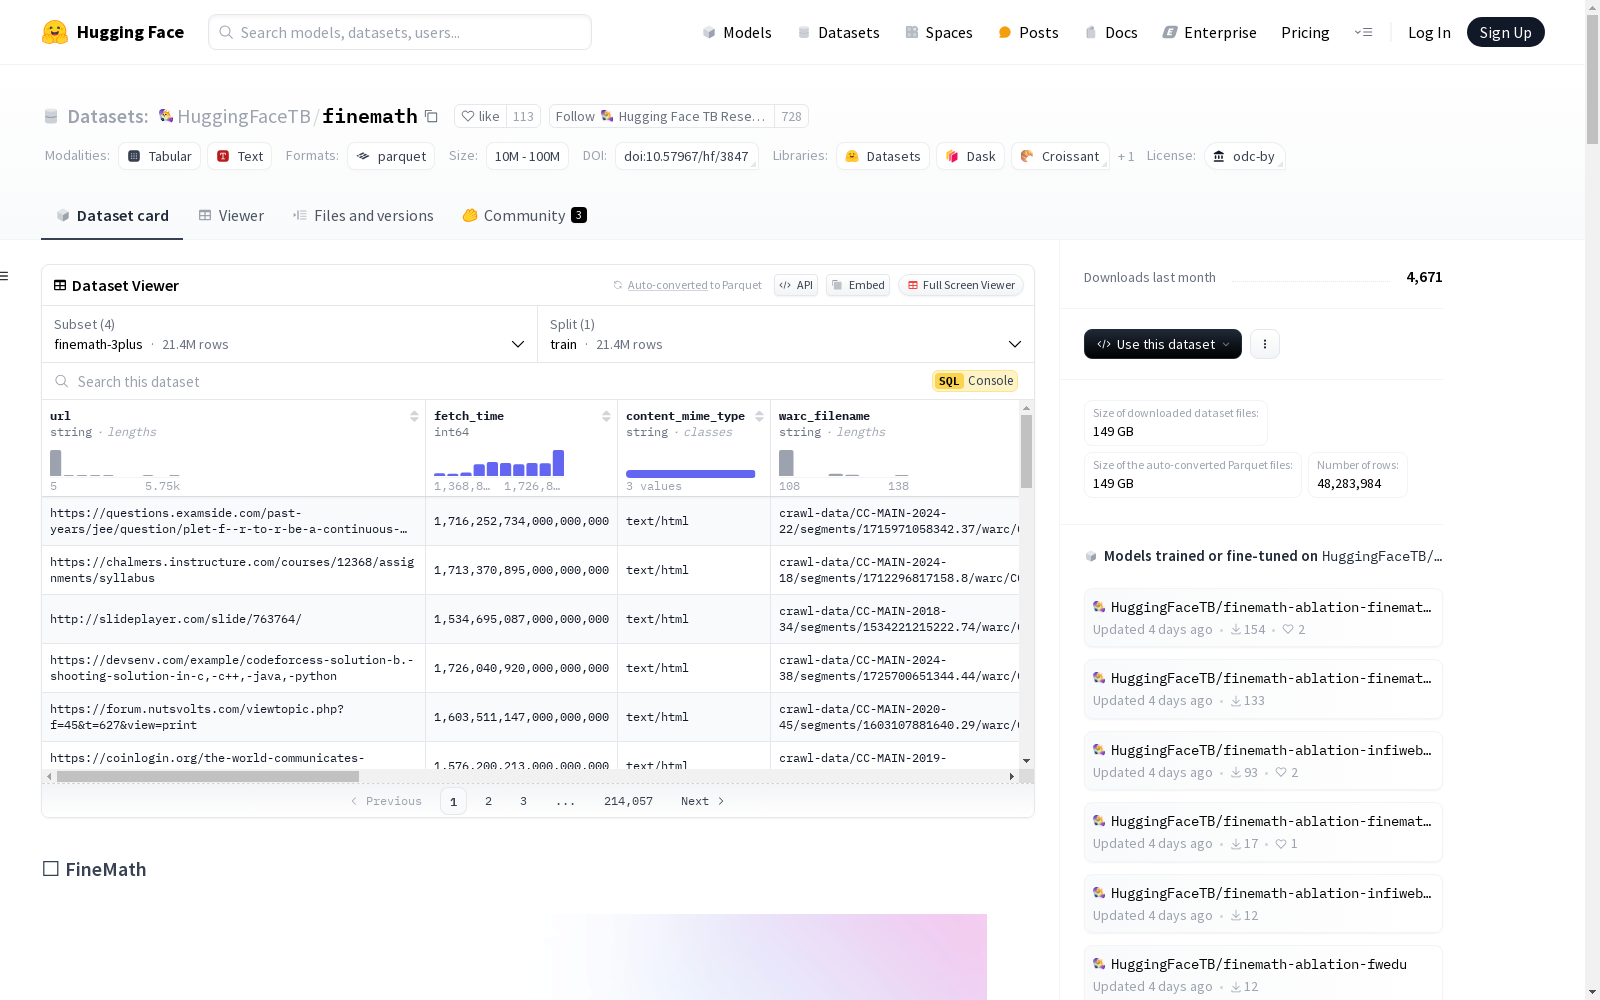Go to the Pricing page
This screenshot has height=1000, width=1600.
tap(1305, 32)
